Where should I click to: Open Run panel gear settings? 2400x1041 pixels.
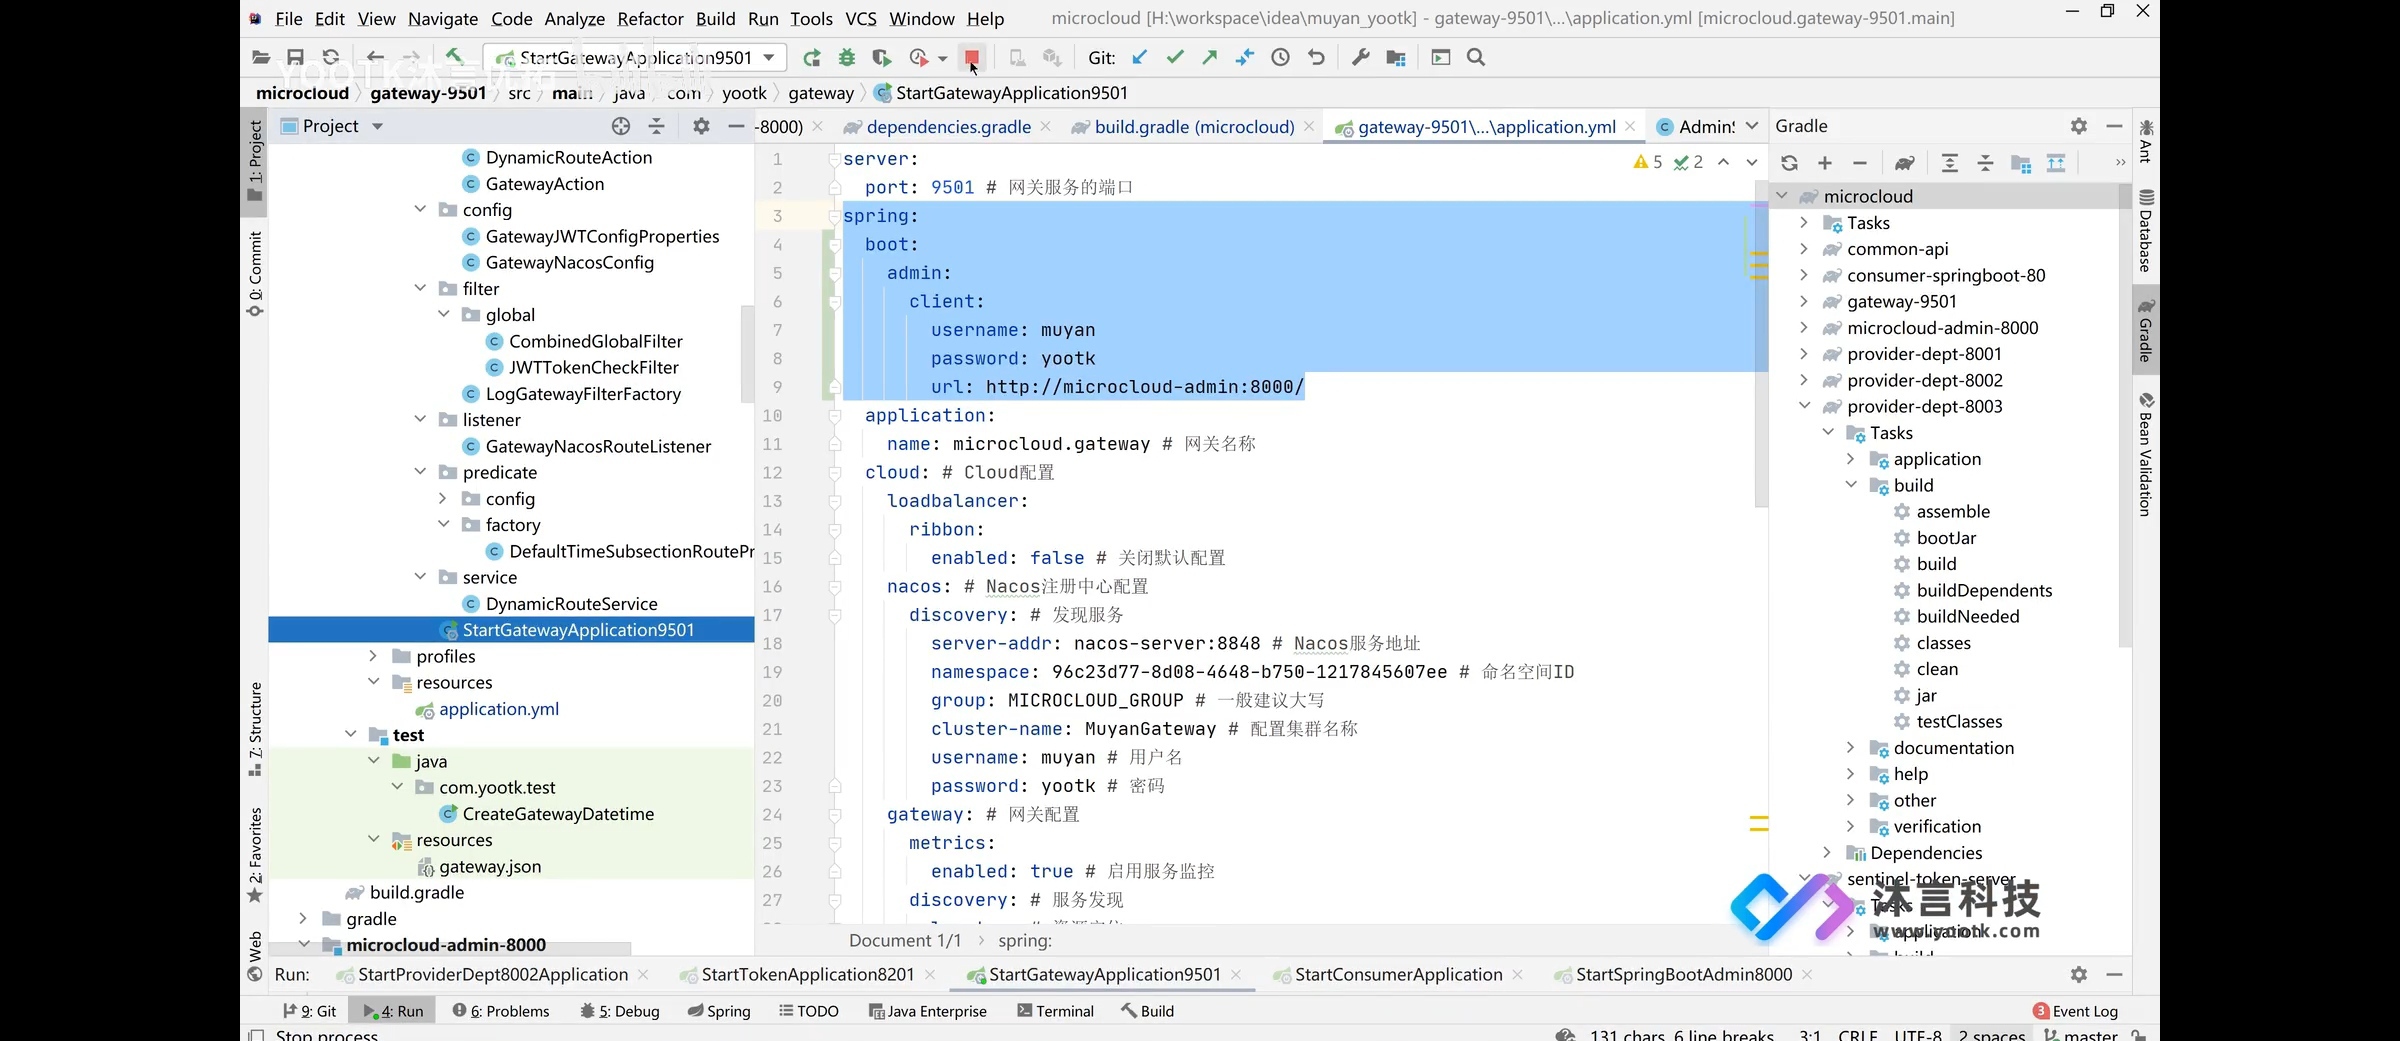(2079, 974)
